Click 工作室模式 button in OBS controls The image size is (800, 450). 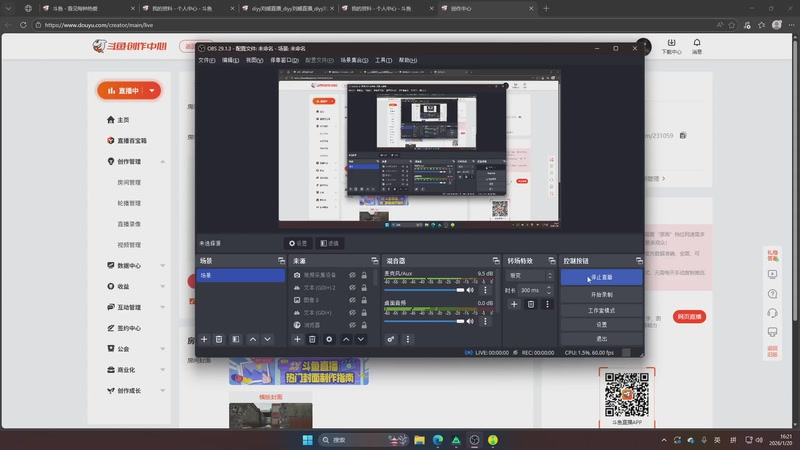[602, 310]
